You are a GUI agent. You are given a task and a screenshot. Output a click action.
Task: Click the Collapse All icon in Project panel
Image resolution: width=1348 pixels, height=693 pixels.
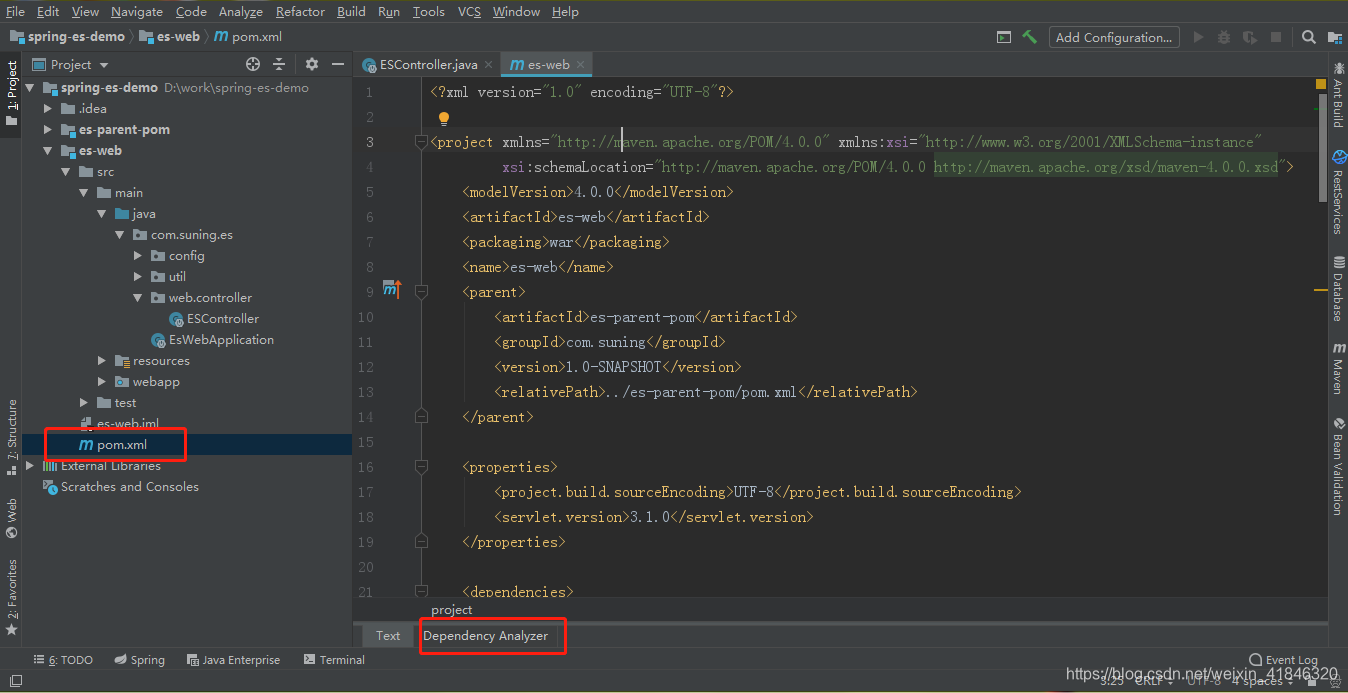tap(279, 64)
